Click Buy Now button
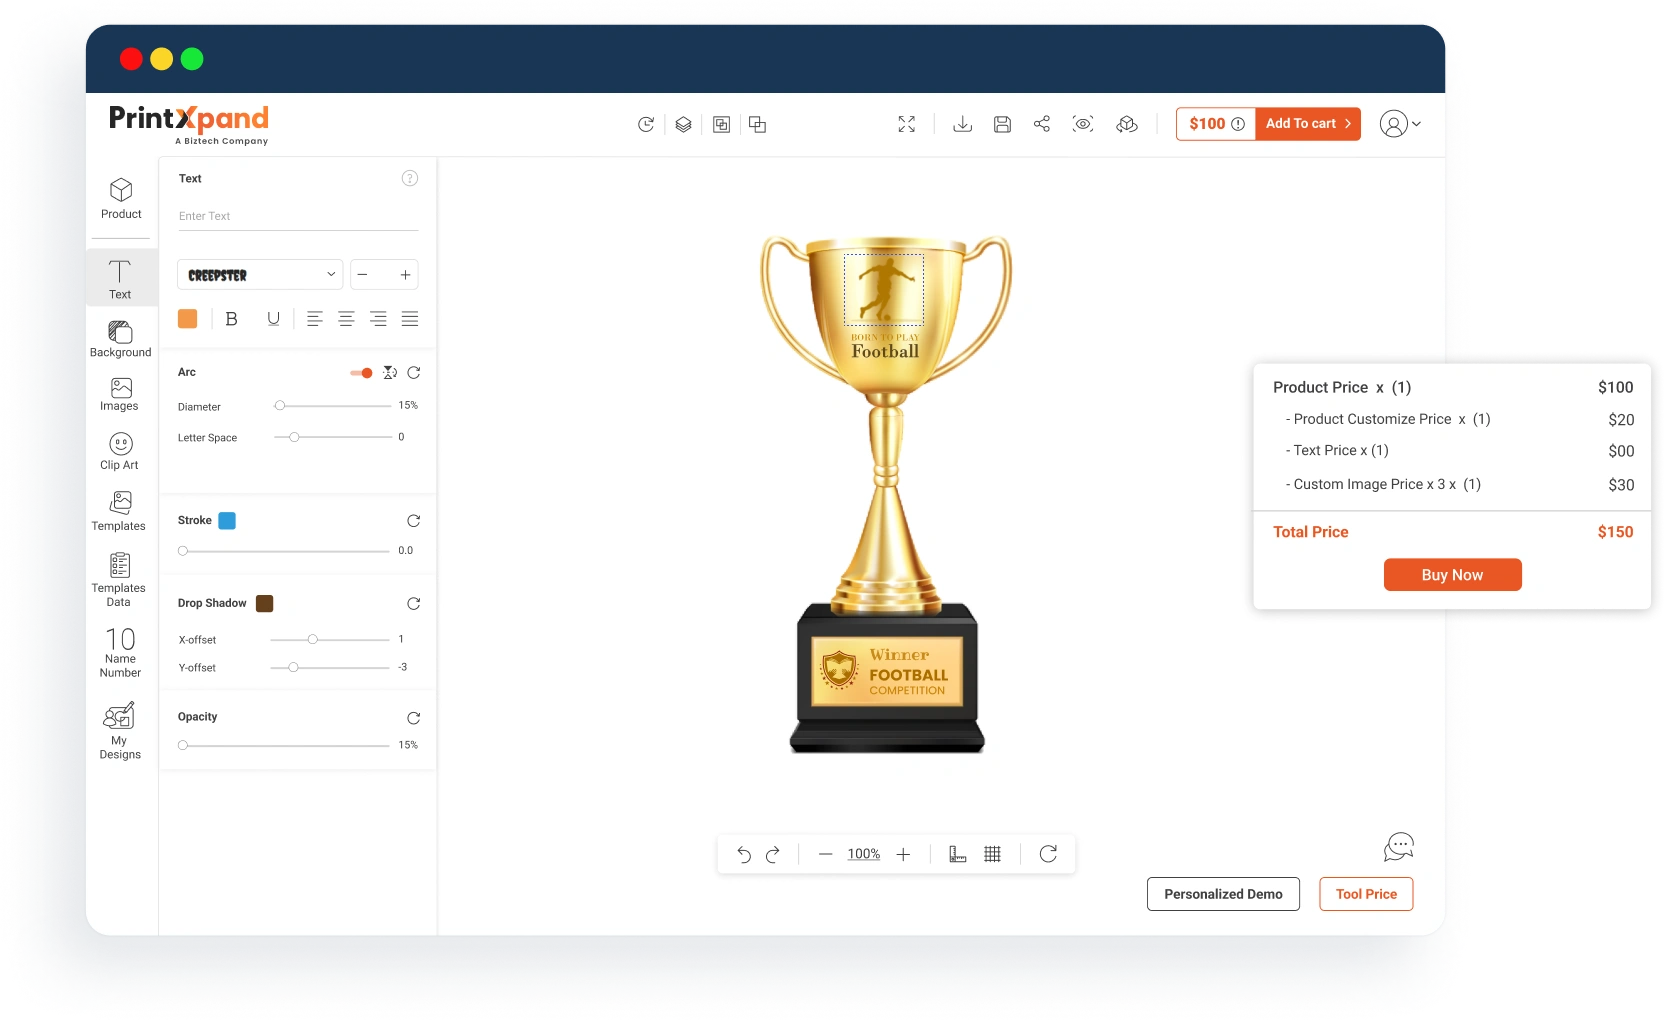The width and height of the screenshot is (1665, 1021). 1452,575
